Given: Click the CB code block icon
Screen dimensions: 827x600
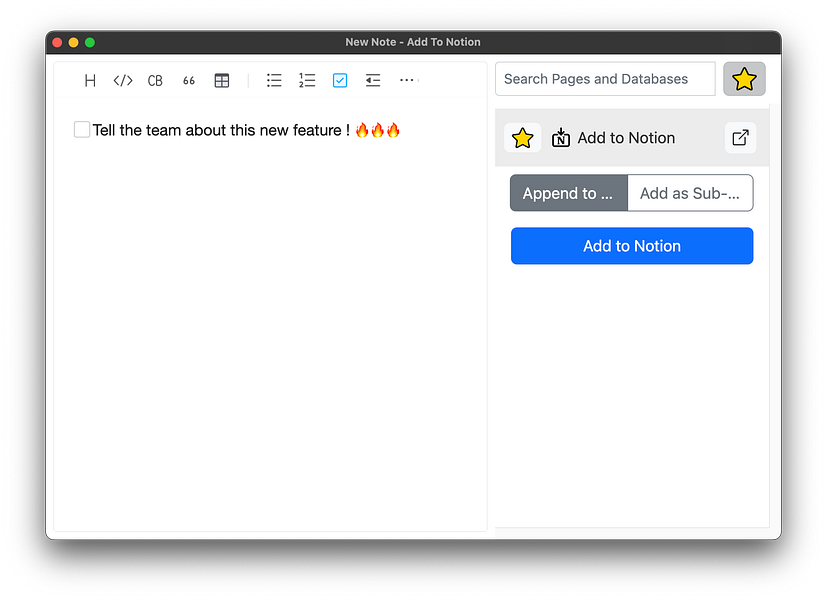Looking at the screenshot, I should click(155, 80).
